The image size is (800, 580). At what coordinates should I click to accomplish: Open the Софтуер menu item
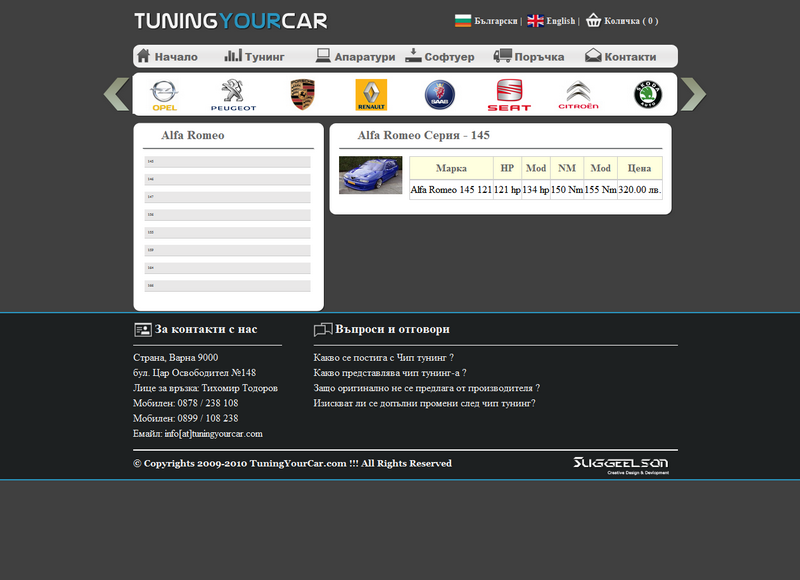[449, 57]
